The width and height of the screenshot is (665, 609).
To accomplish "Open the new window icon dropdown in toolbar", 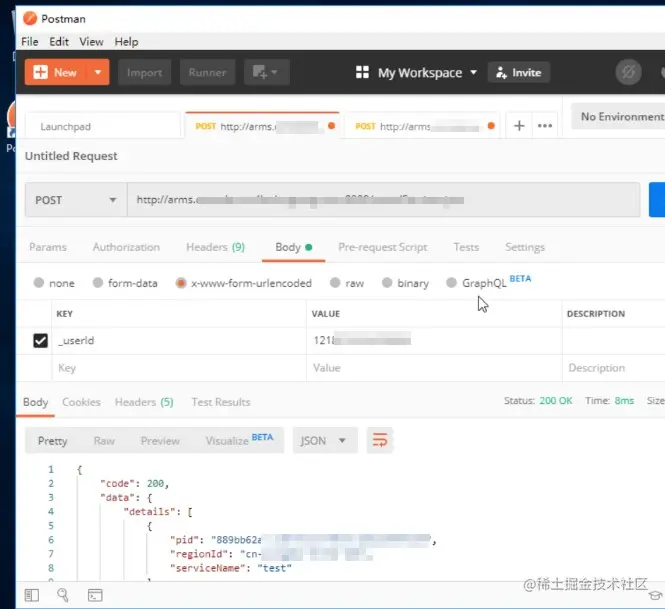I will coord(267,72).
